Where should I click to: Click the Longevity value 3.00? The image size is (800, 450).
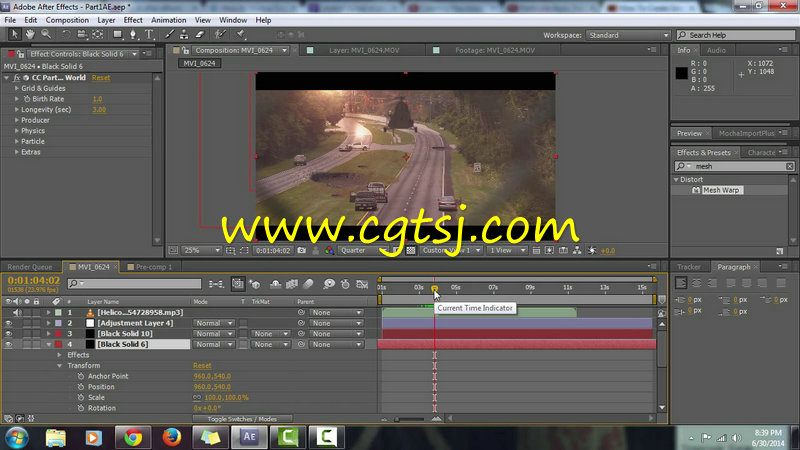[99, 110]
